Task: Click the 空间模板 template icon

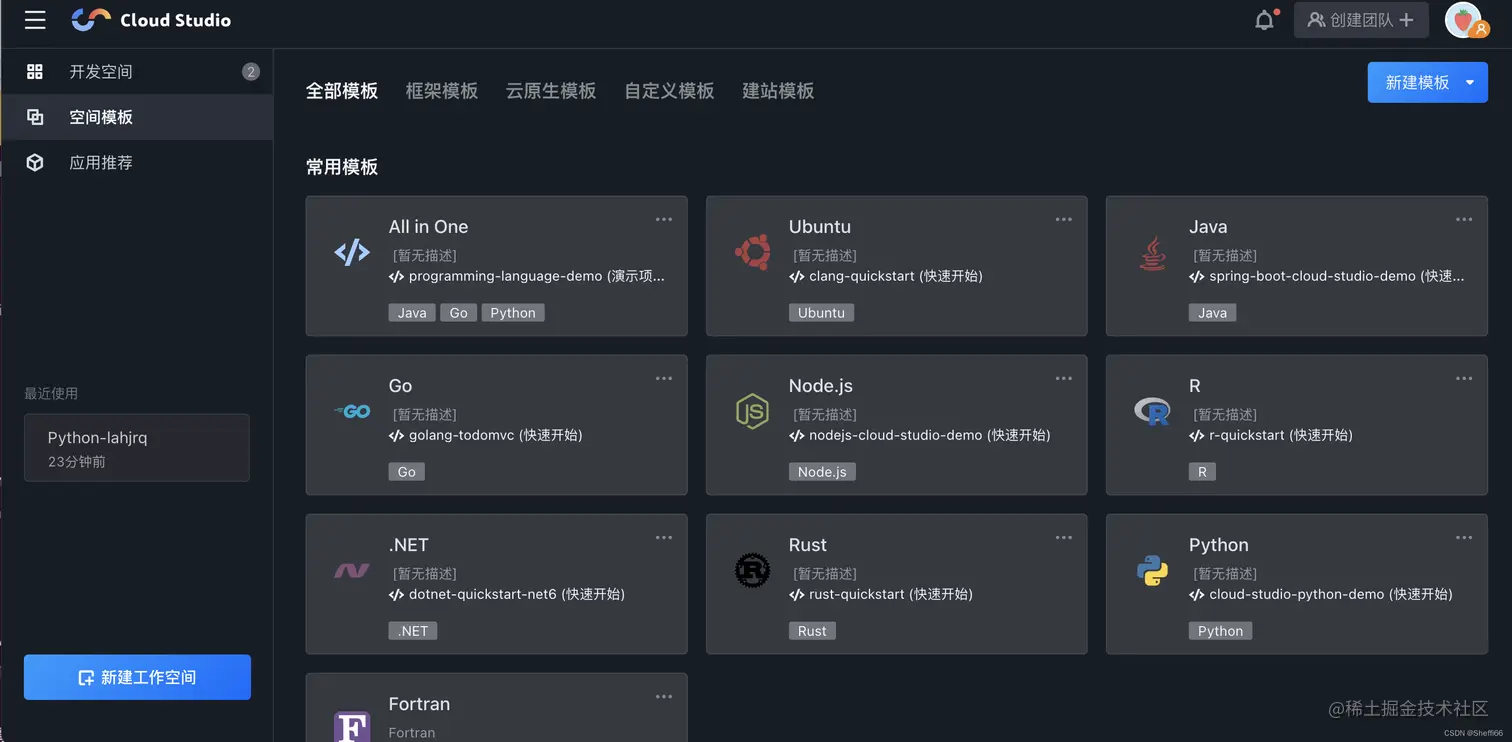Action: pyautogui.click(x=35, y=117)
